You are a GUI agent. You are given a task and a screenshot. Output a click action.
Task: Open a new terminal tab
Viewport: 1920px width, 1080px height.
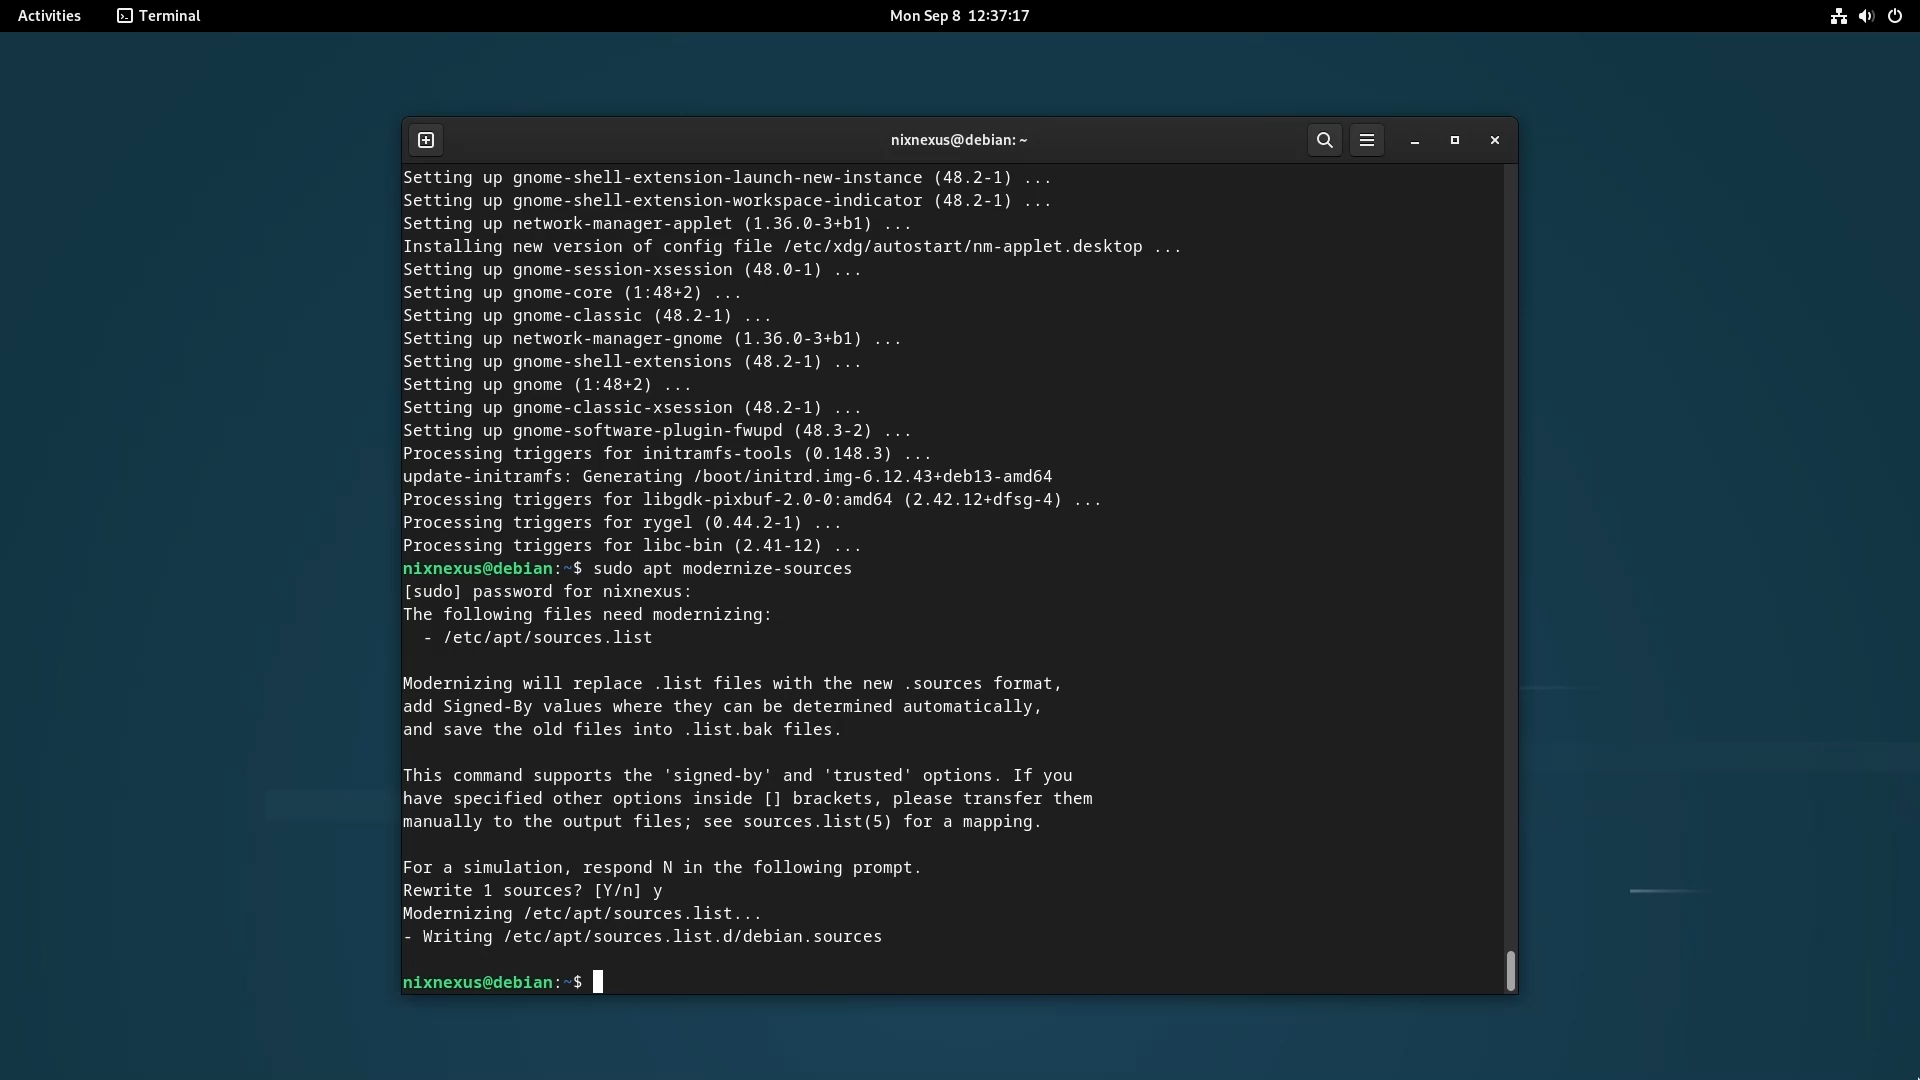click(426, 140)
